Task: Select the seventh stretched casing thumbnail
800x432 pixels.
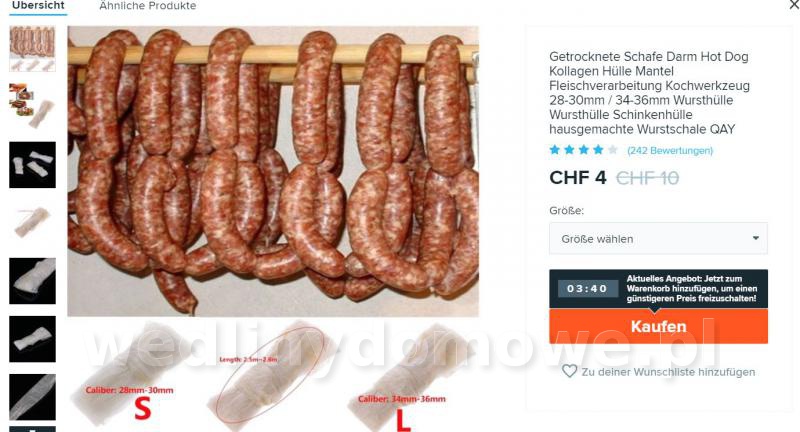Action: (33, 397)
